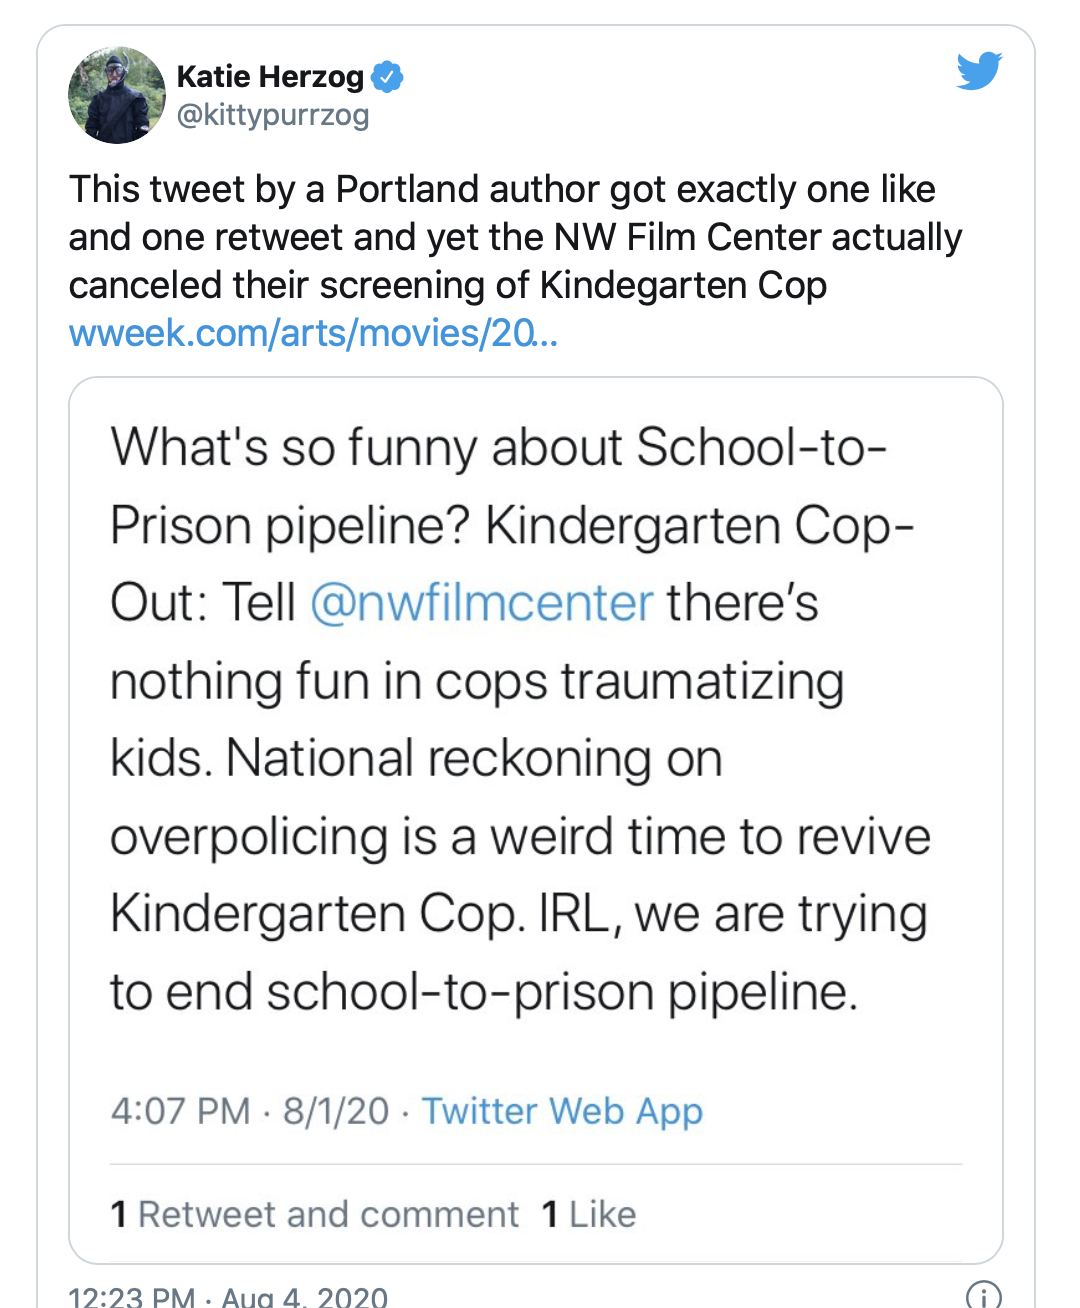1080x1308 pixels.
Task: Click the Twitter bird logo
Action: point(979,71)
